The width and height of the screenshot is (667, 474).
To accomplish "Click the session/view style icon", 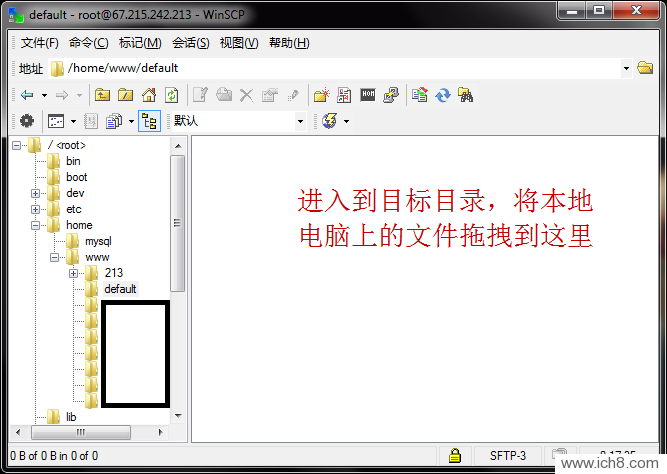I will coord(56,121).
